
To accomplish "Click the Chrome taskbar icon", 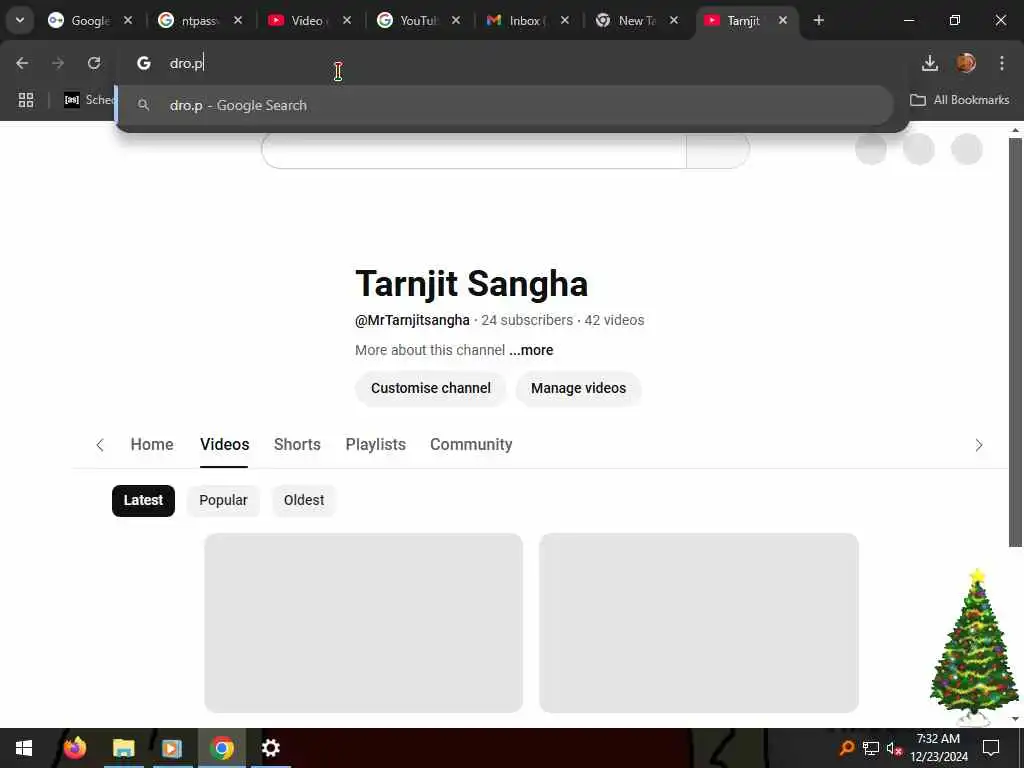I will [222, 748].
